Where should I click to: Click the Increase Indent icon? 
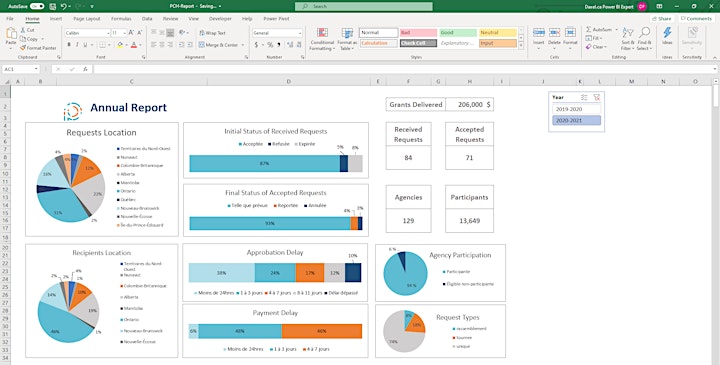pyautogui.click(x=190, y=45)
